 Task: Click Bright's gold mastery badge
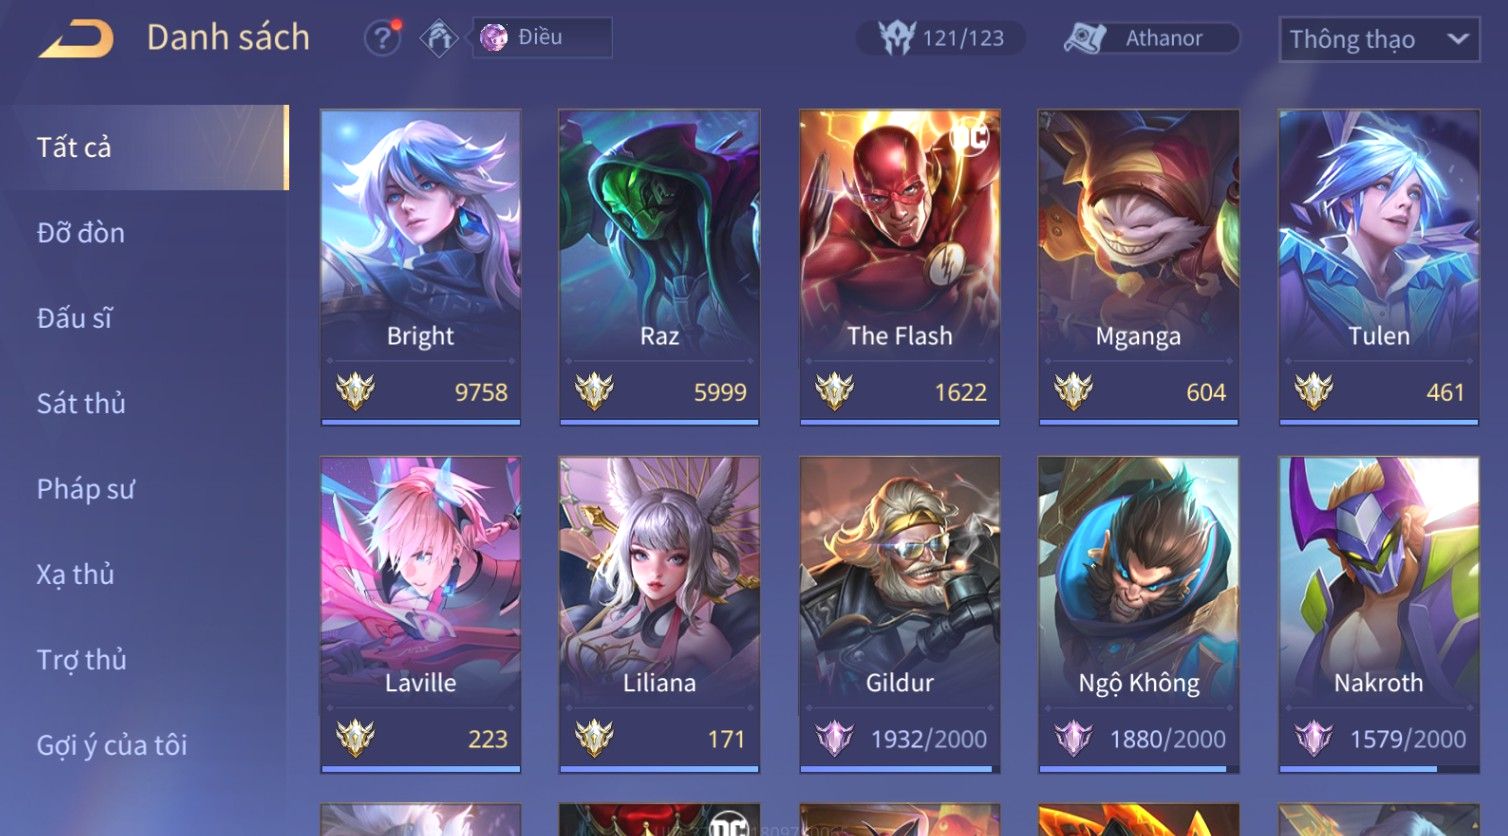coord(355,391)
